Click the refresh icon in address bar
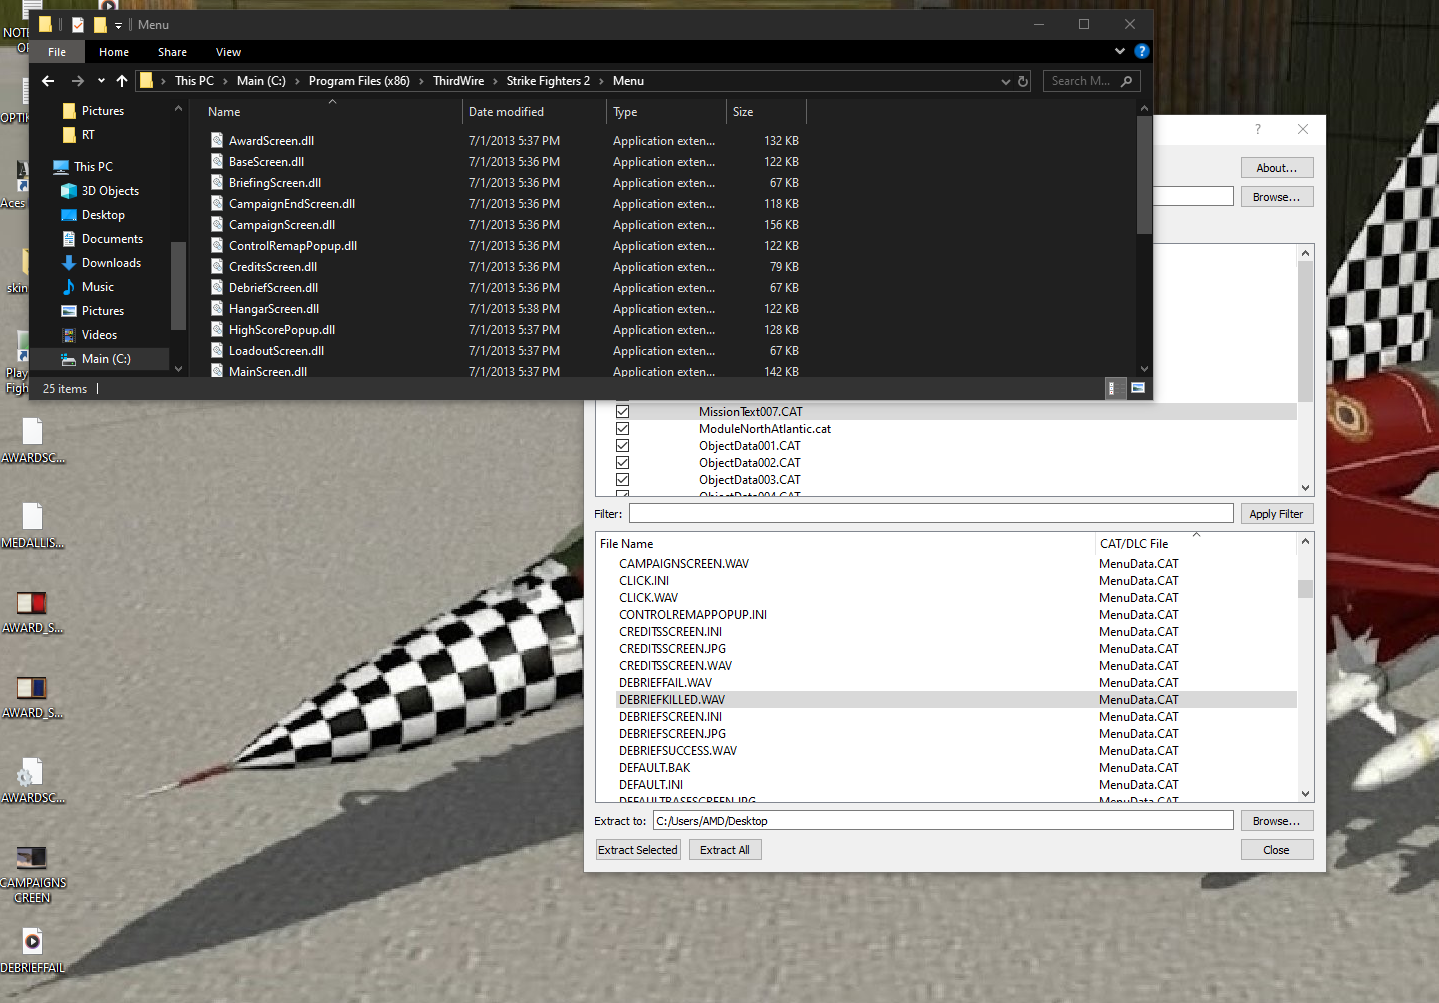The height and width of the screenshot is (1003, 1439). click(1023, 82)
